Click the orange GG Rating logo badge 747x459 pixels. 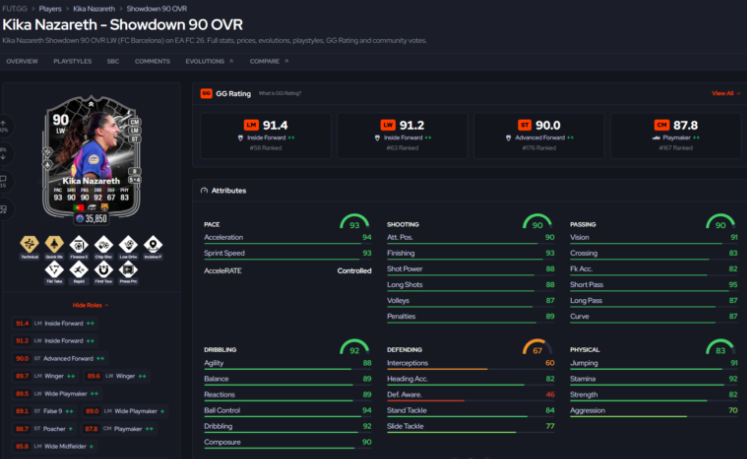[x=206, y=93]
